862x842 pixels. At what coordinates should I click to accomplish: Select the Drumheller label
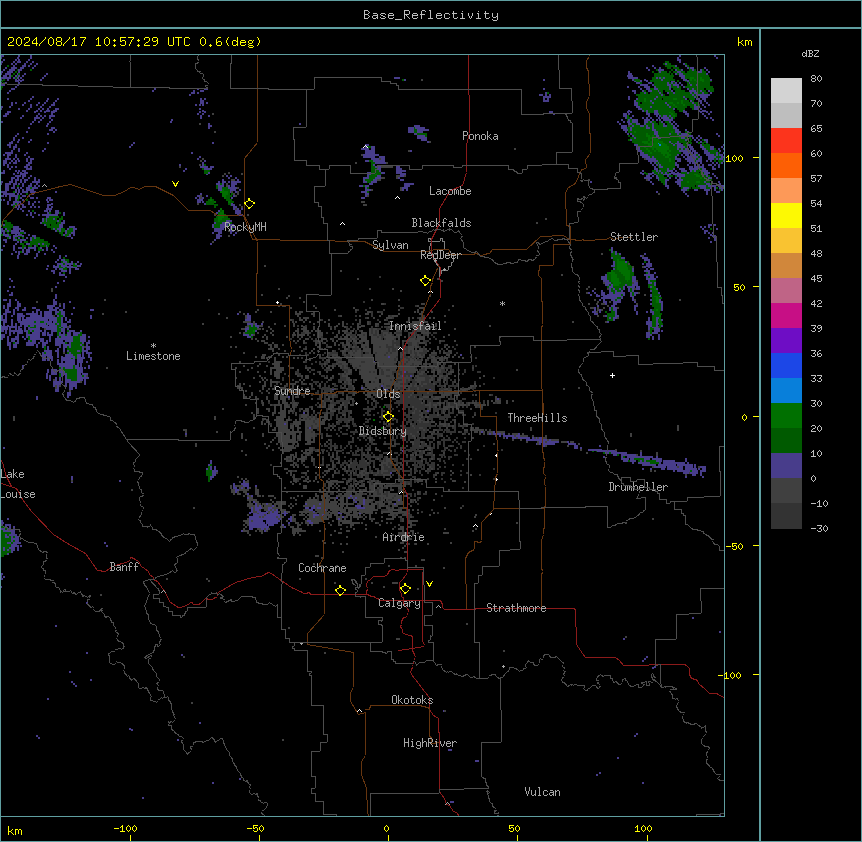click(x=638, y=487)
